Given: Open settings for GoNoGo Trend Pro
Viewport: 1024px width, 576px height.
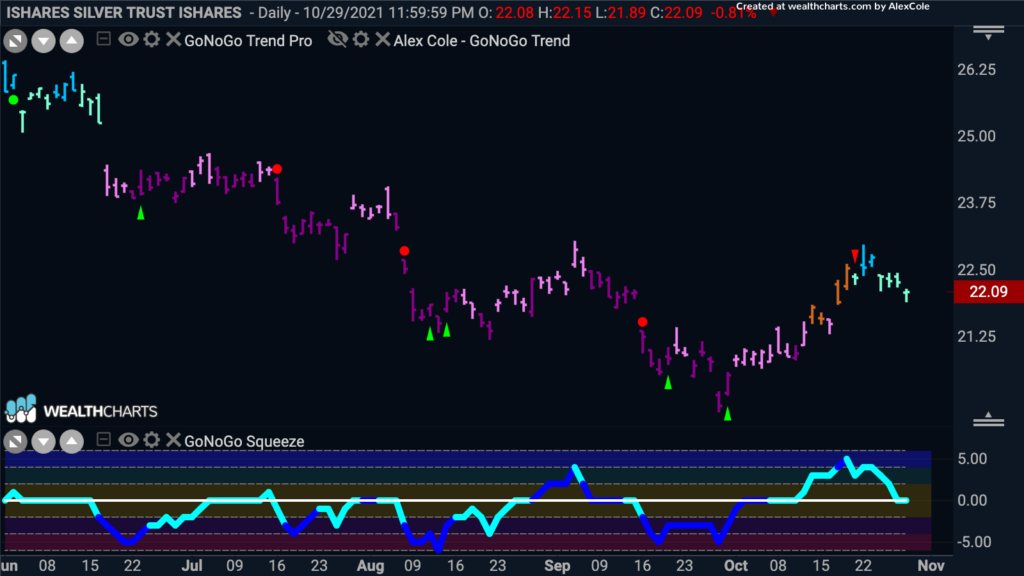Looking at the screenshot, I should (x=152, y=40).
